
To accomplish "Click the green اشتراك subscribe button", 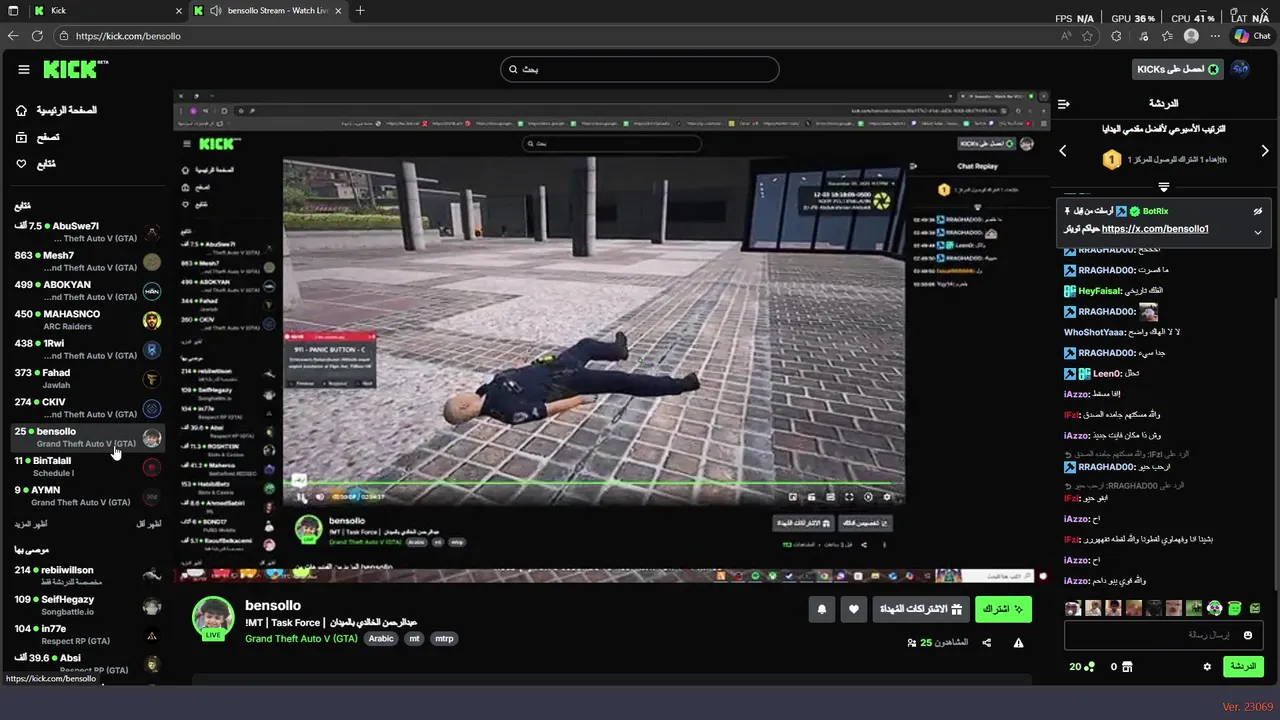I will point(1003,609).
